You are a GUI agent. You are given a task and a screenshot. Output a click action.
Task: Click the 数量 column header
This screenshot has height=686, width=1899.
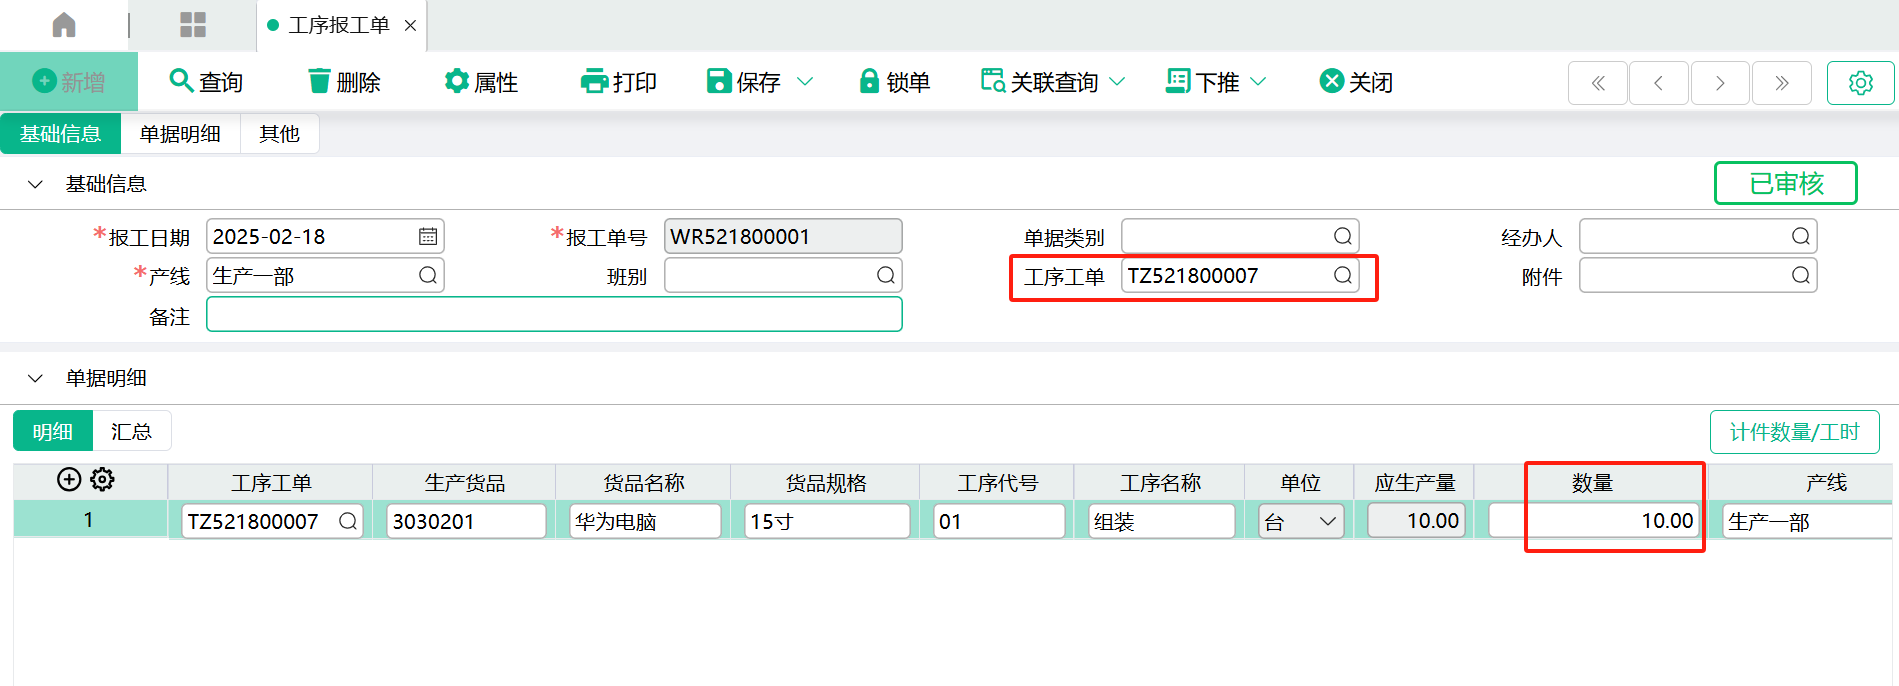click(x=1592, y=483)
